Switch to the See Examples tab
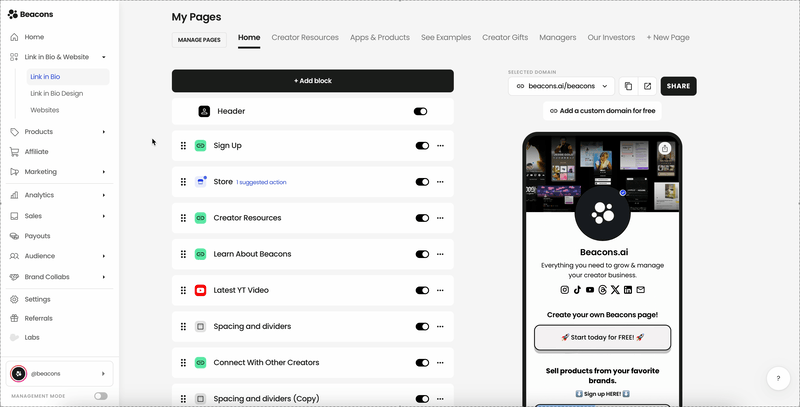 pyautogui.click(x=446, y=38)
